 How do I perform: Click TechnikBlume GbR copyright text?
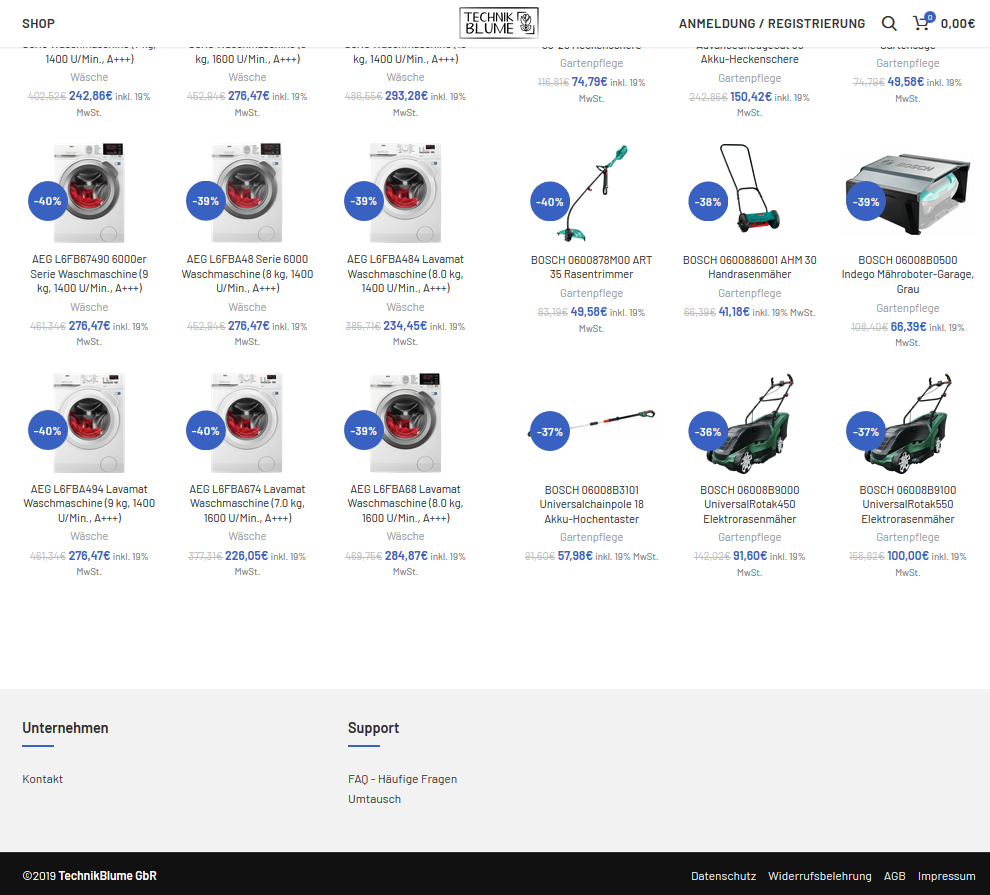pos(107,875)
